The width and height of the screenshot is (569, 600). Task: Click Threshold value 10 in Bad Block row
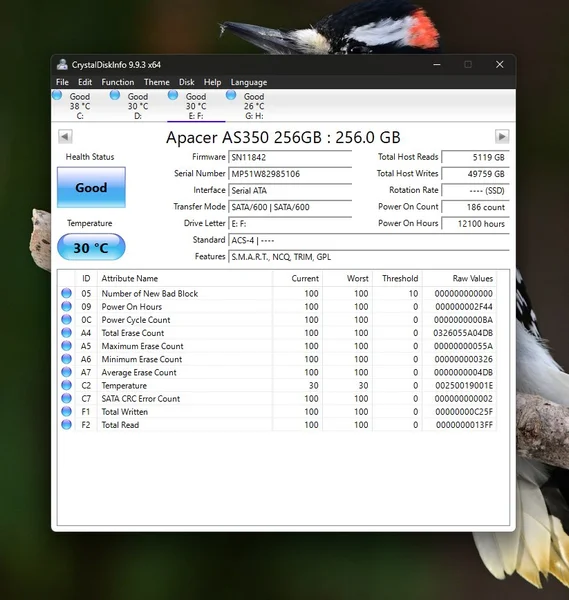(x=413, y=293)
